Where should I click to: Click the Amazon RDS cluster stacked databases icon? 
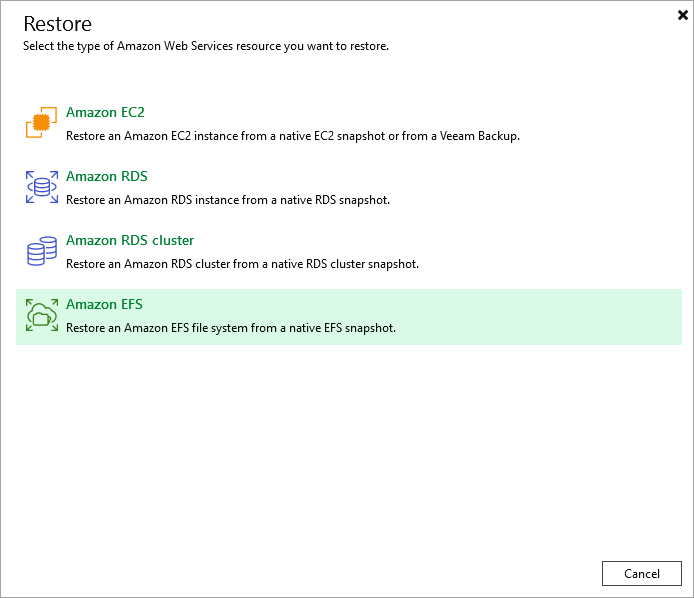[x=41, y=252]
